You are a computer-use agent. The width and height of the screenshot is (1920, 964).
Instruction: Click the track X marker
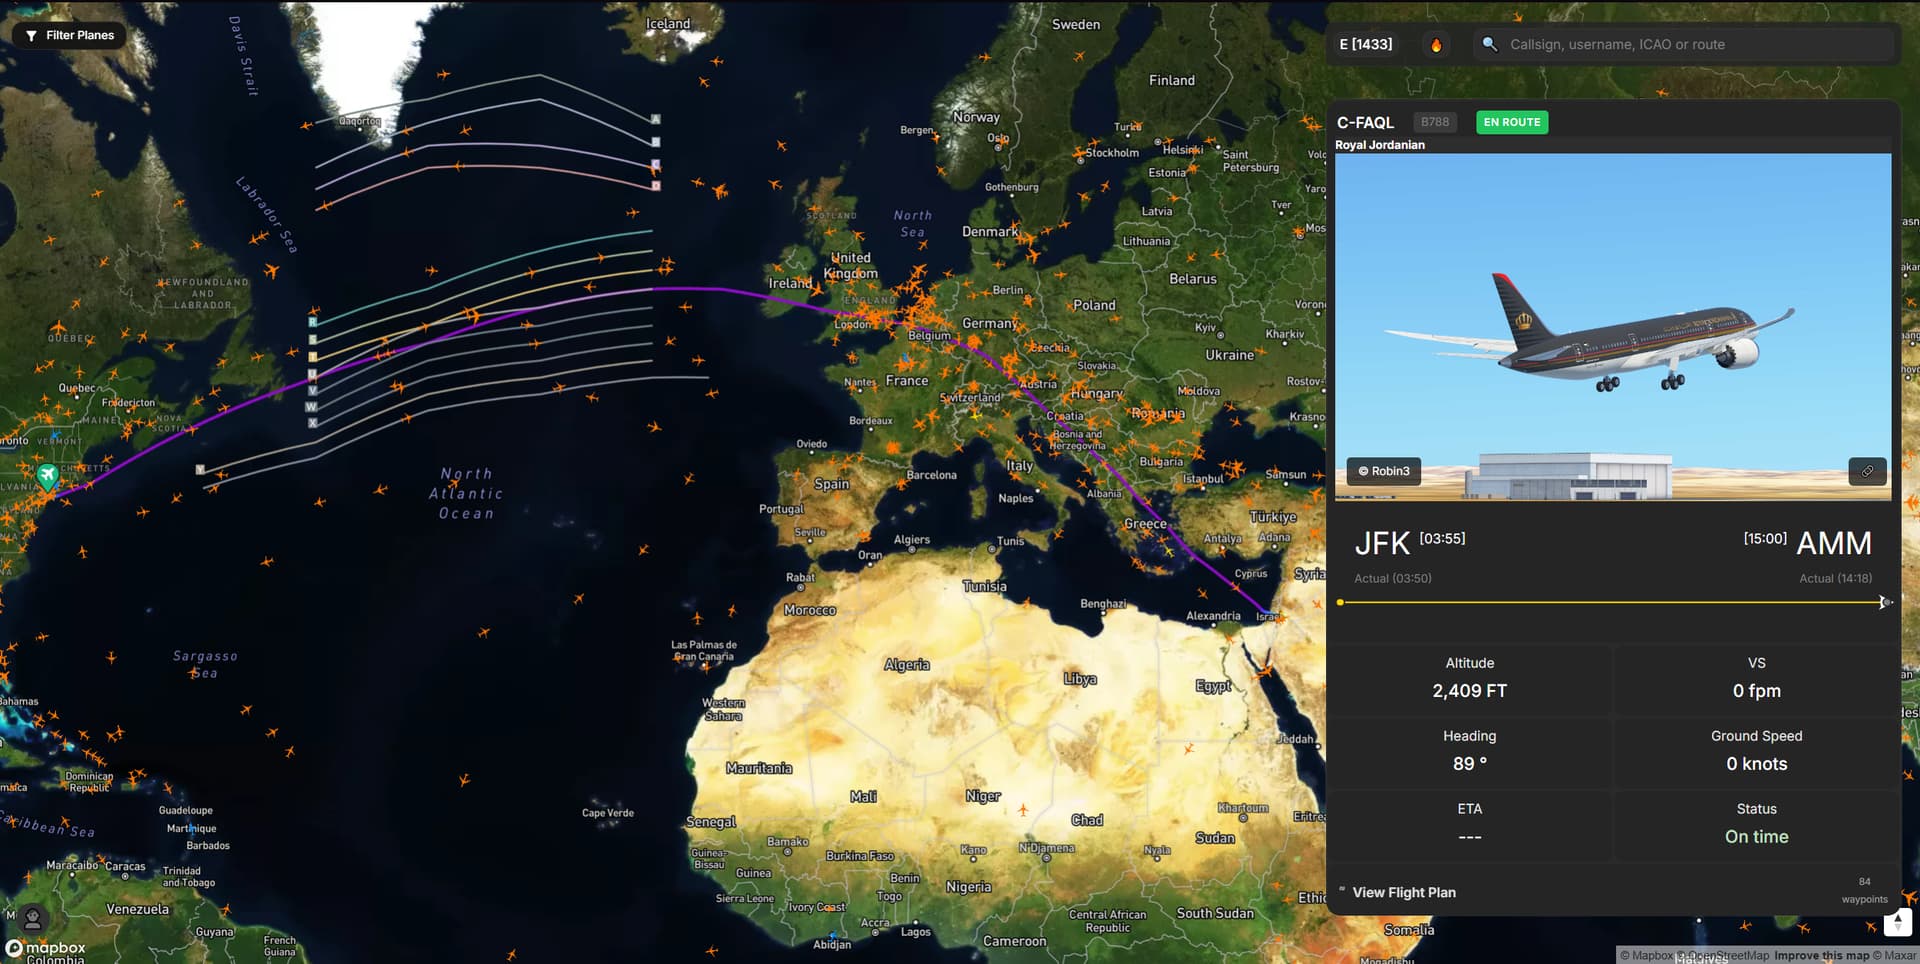tap(312, 423)
